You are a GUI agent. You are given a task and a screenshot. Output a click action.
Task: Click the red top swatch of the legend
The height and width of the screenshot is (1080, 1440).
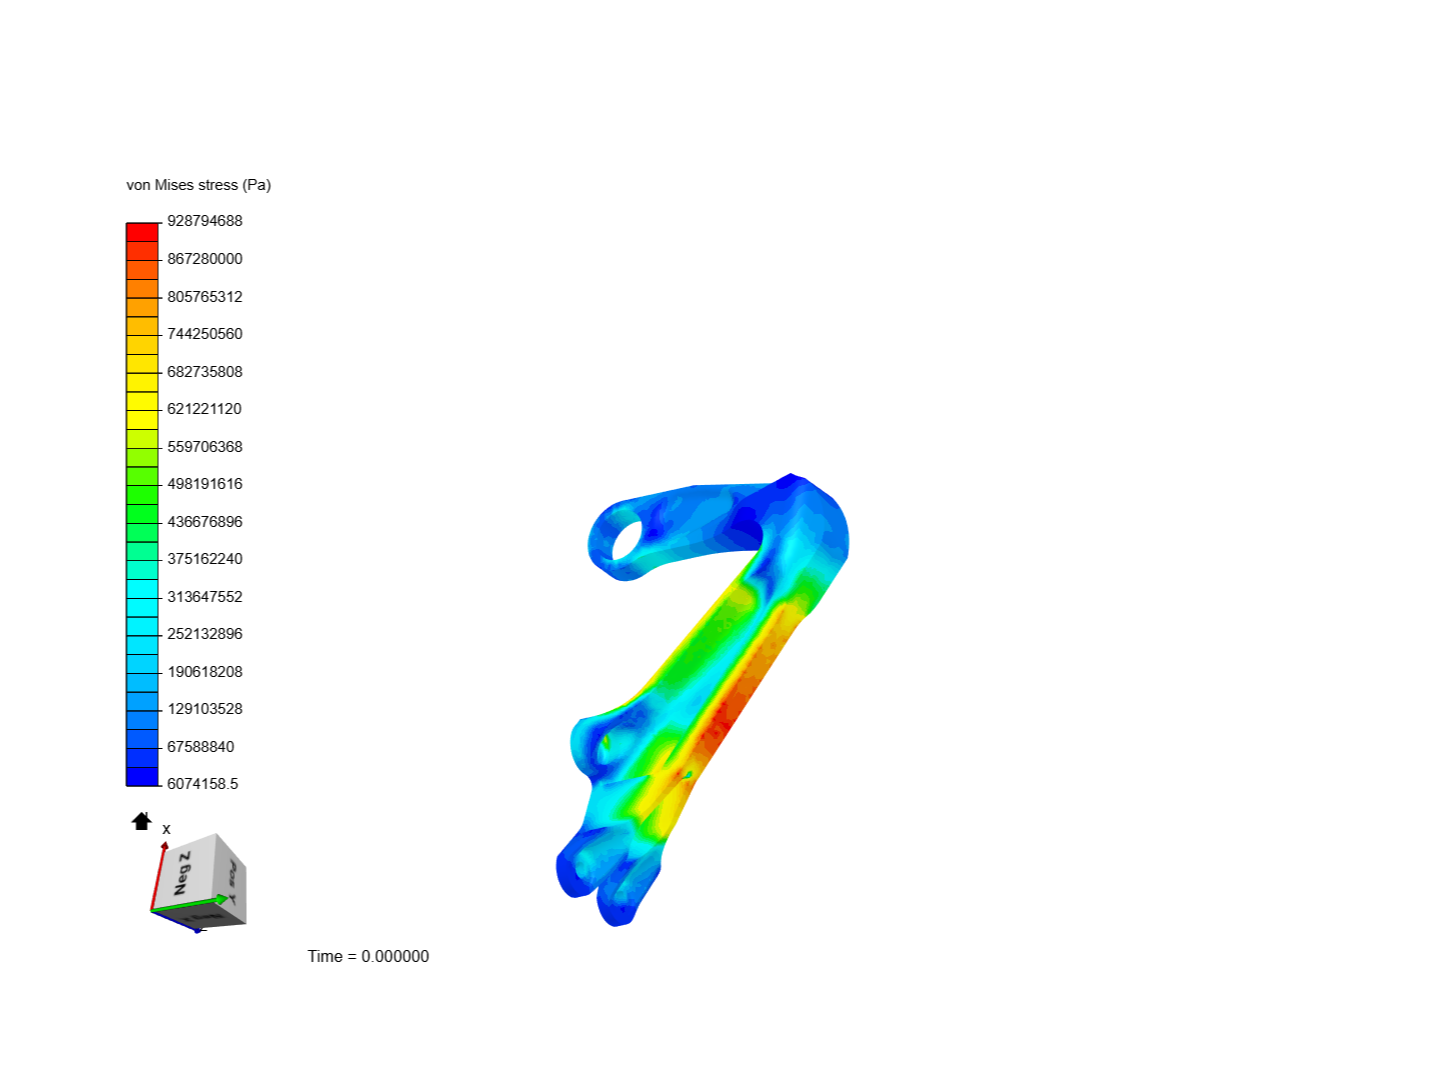142,232
